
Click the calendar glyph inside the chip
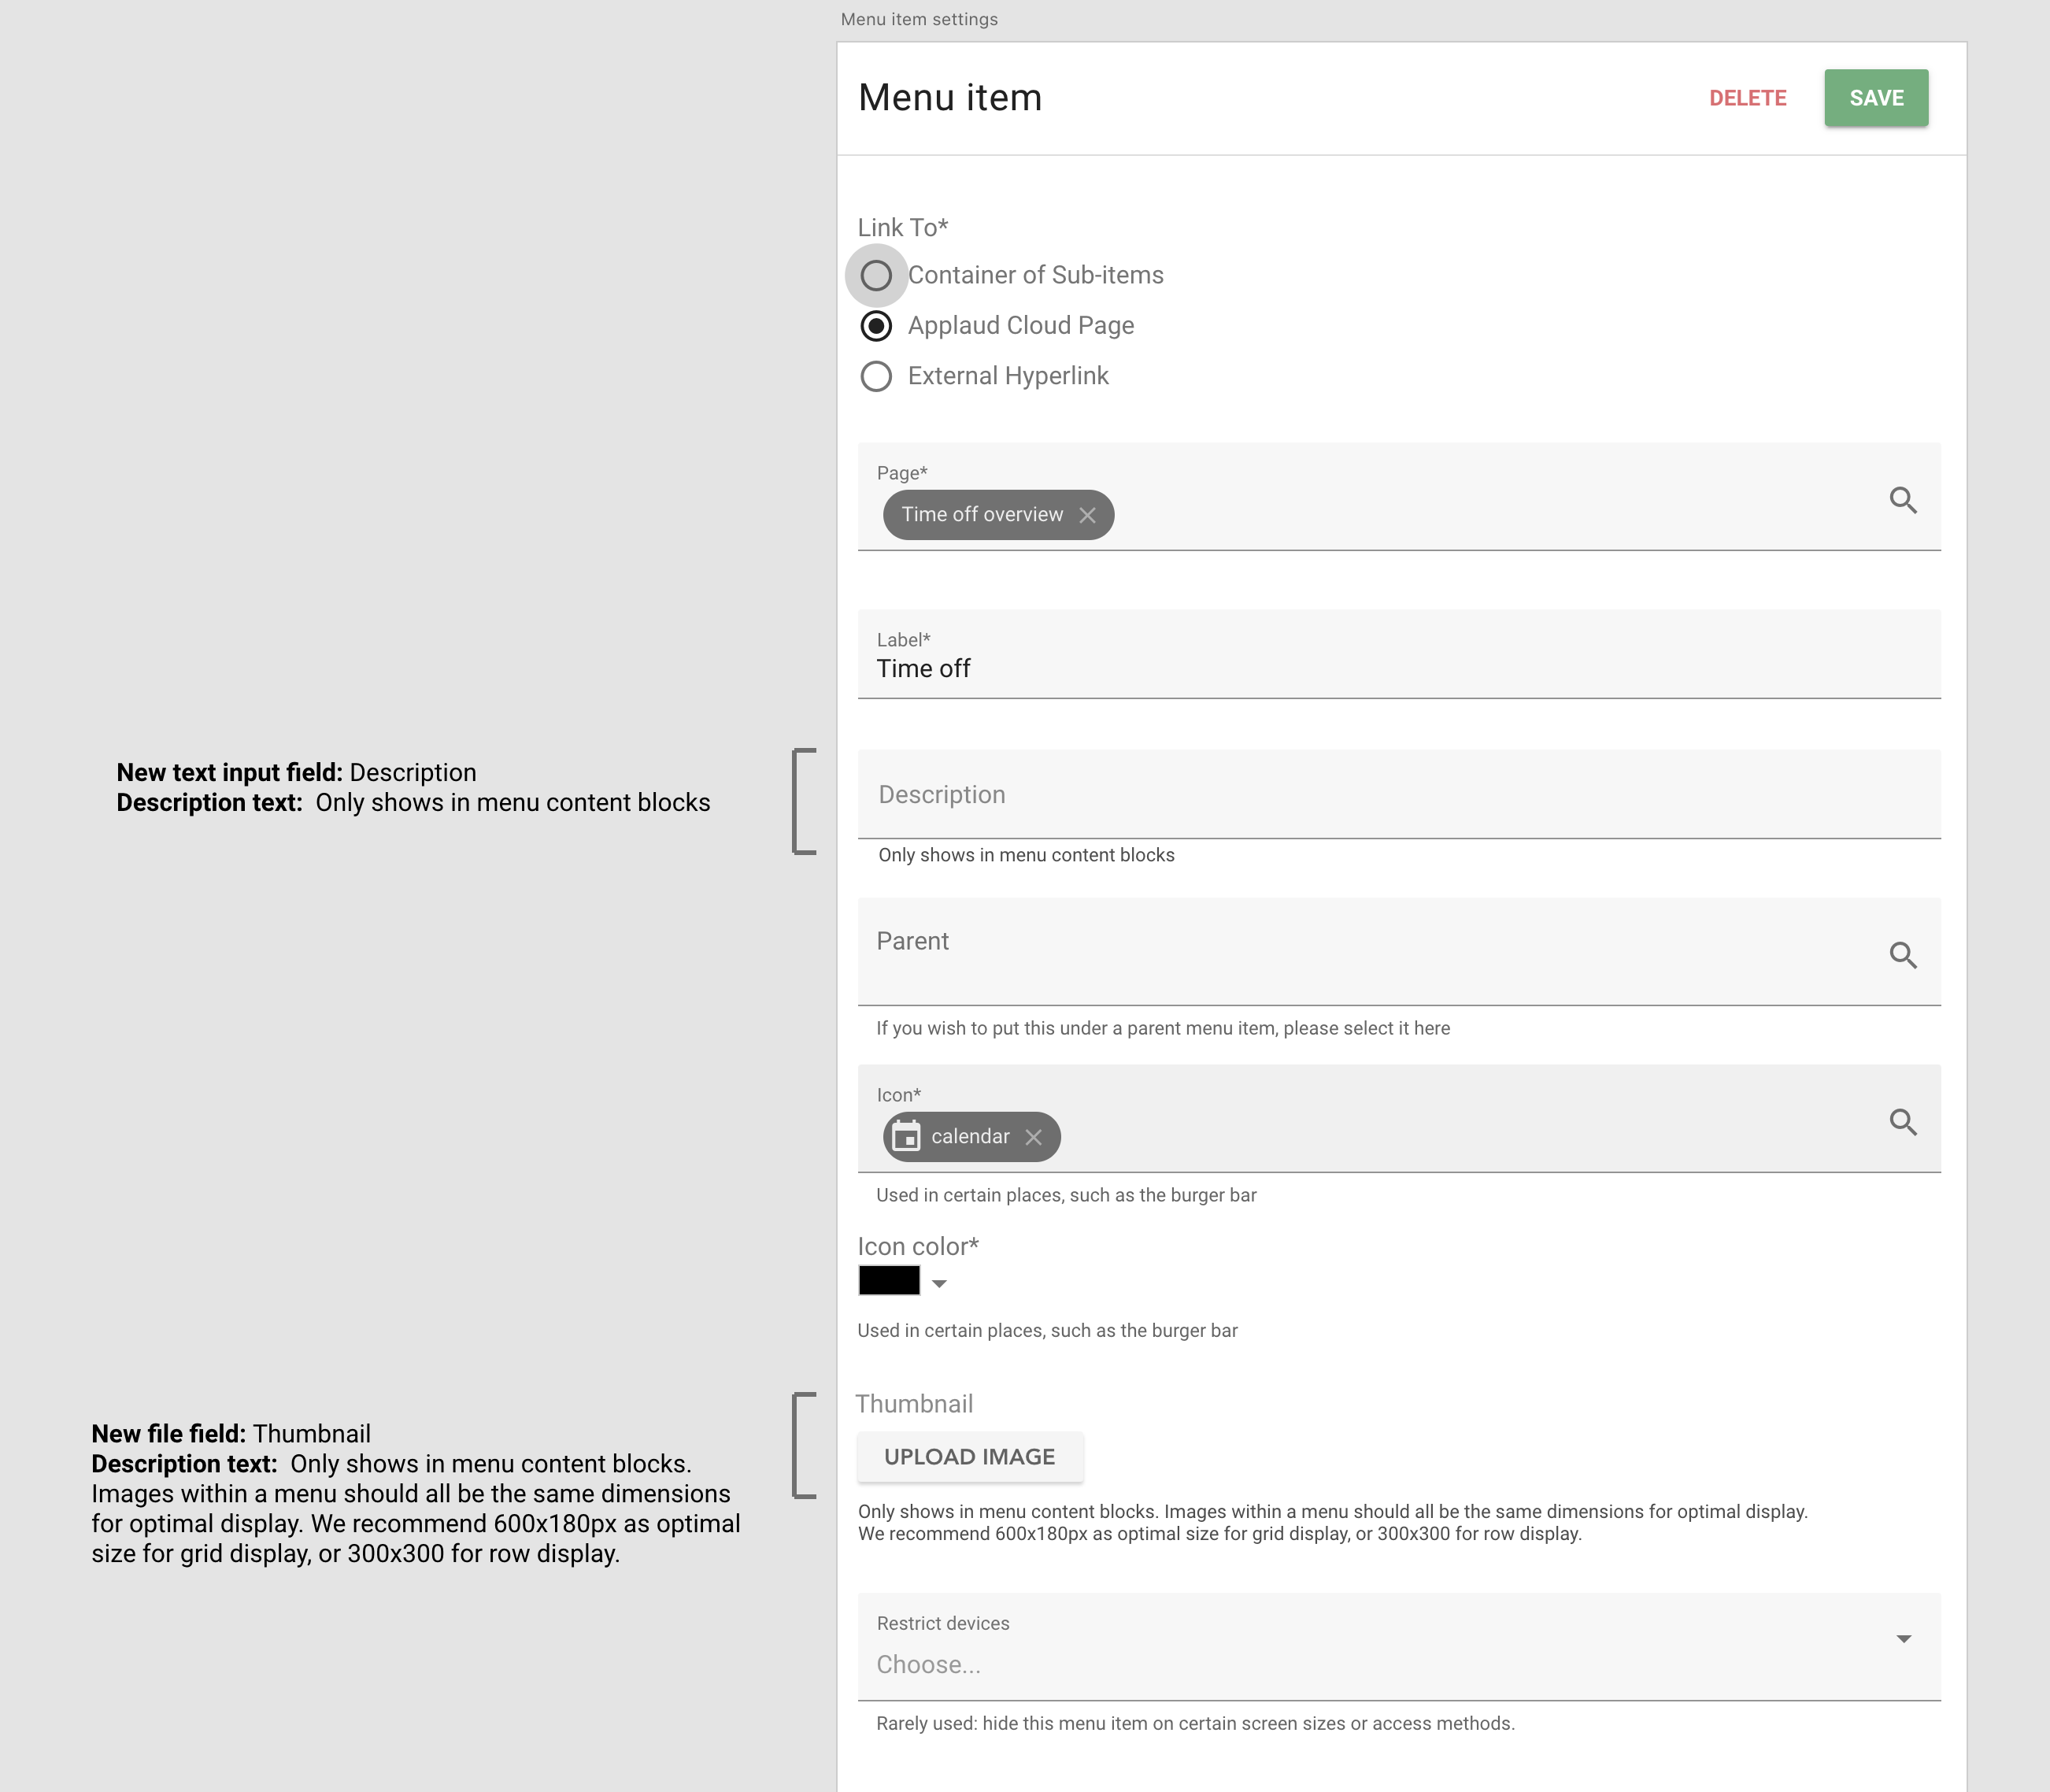click(x=906, y=1137)
